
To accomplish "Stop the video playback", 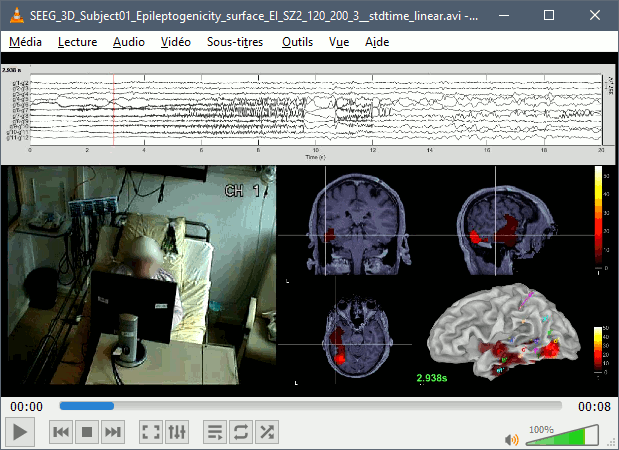I will (87, 432).
